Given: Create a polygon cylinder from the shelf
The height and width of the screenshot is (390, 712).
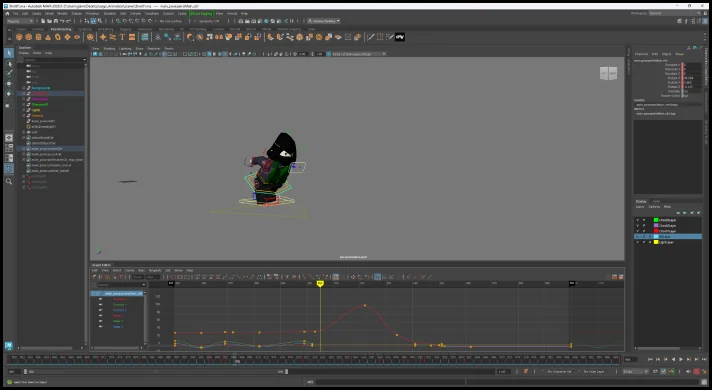Looking at the screenshot, I should click(x=39, y=37).
